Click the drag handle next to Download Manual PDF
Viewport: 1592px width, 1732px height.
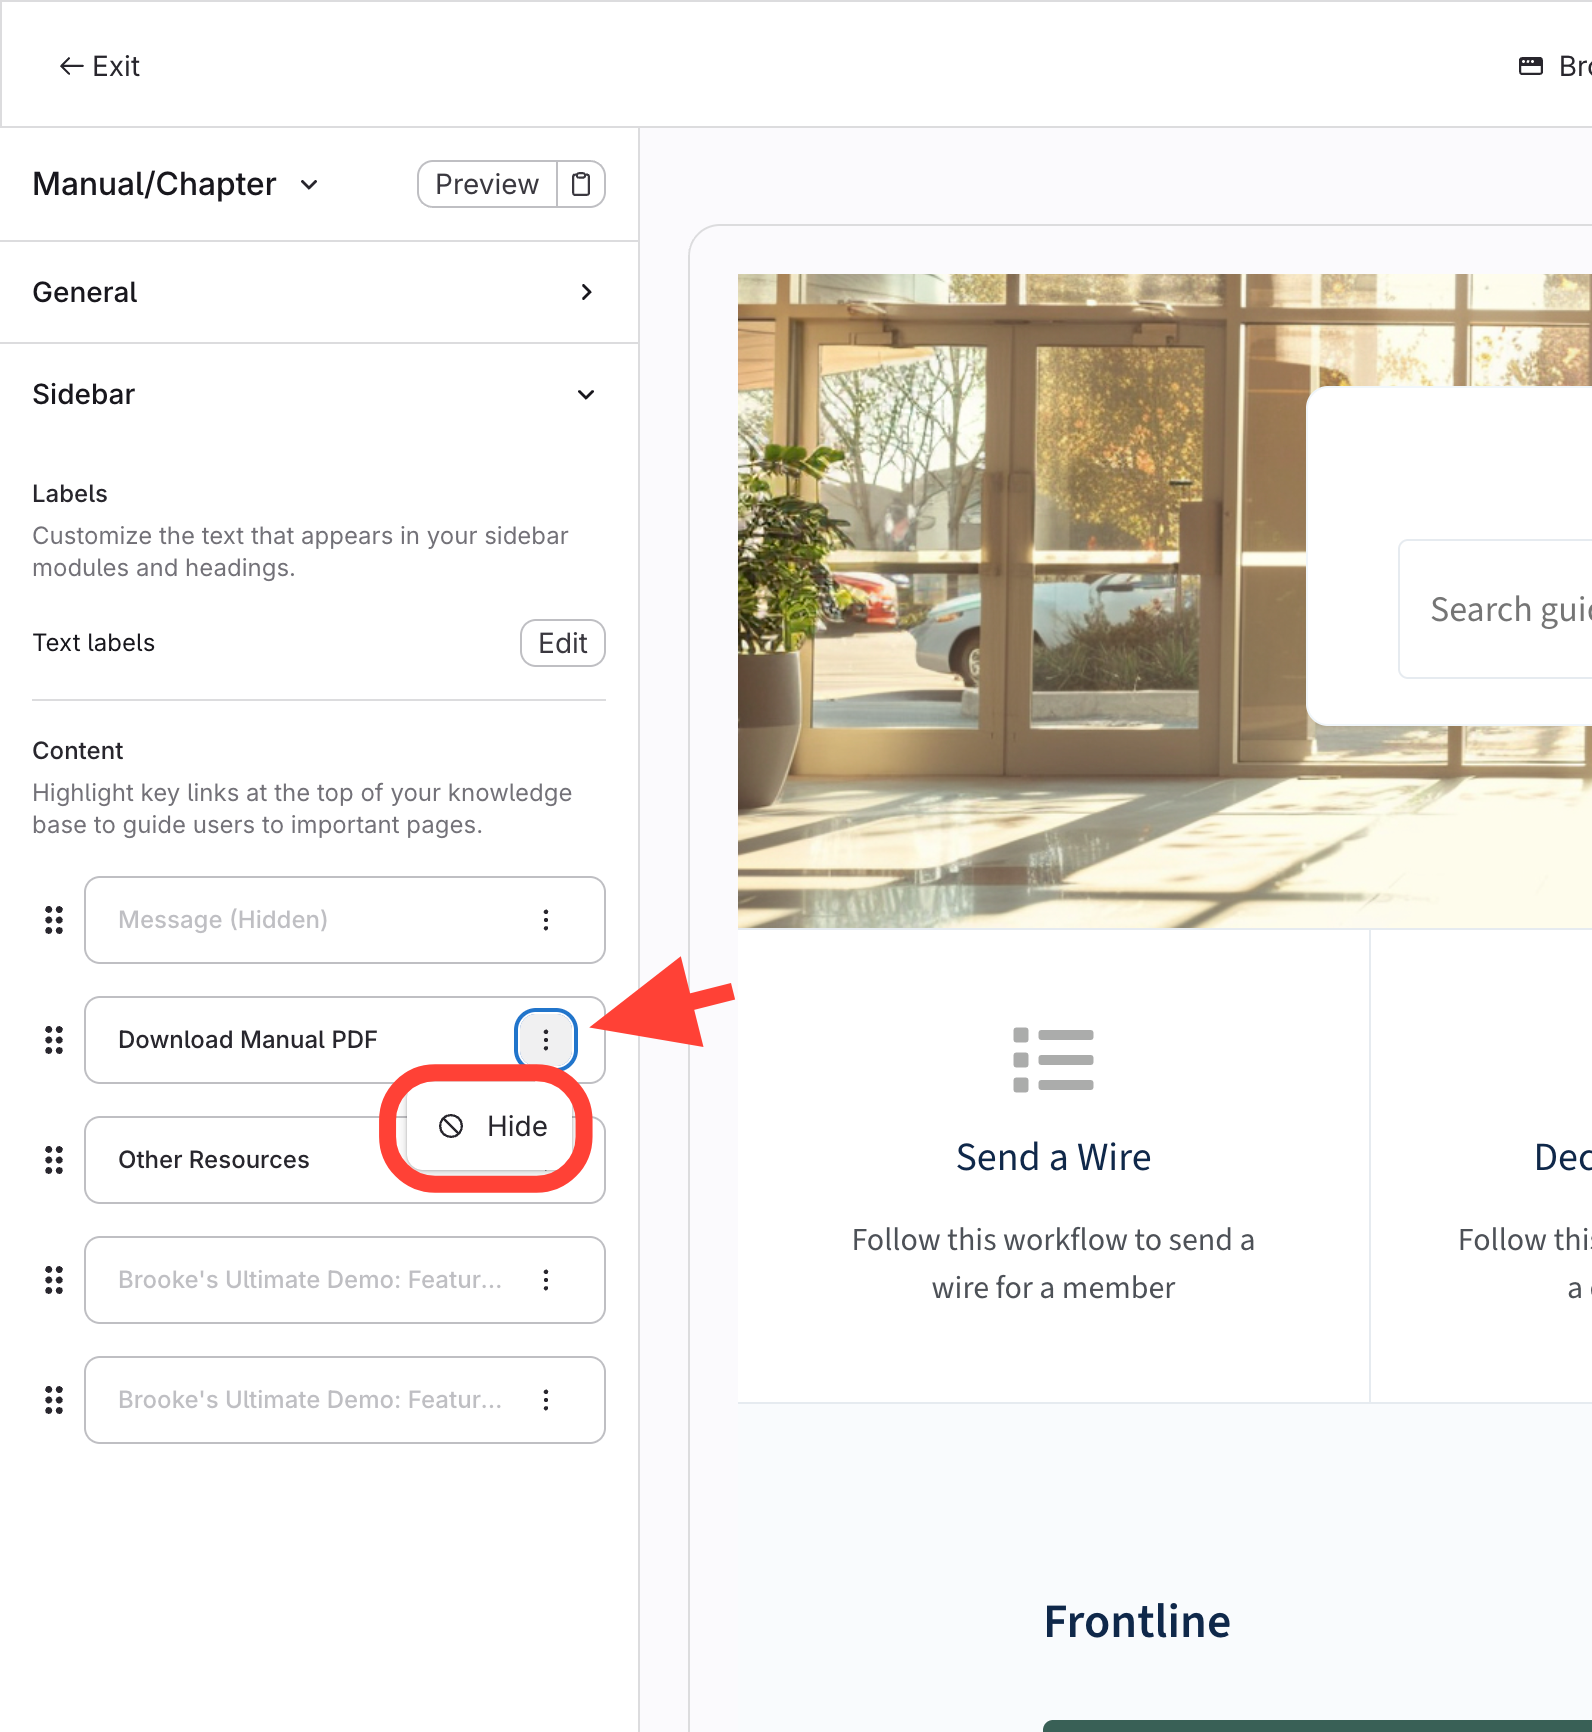[54, 1040]
